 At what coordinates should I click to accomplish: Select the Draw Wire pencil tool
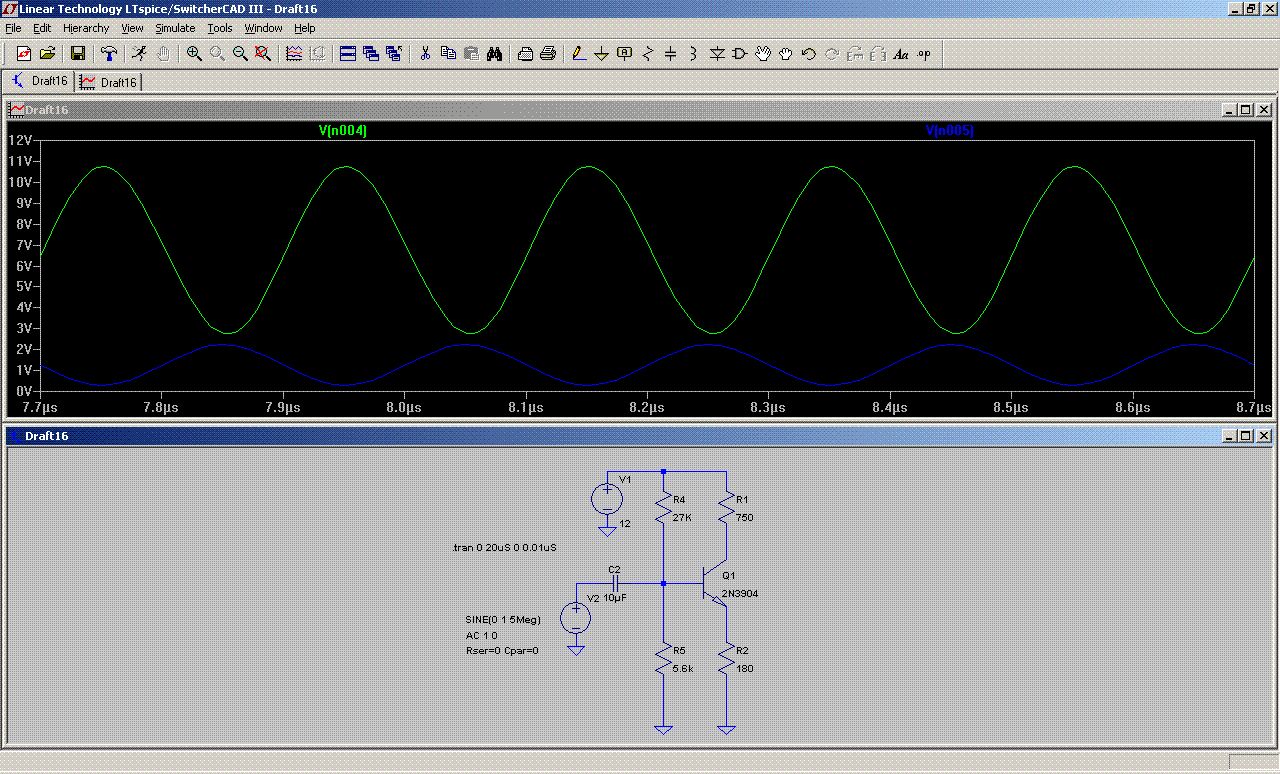click(578, 54)
